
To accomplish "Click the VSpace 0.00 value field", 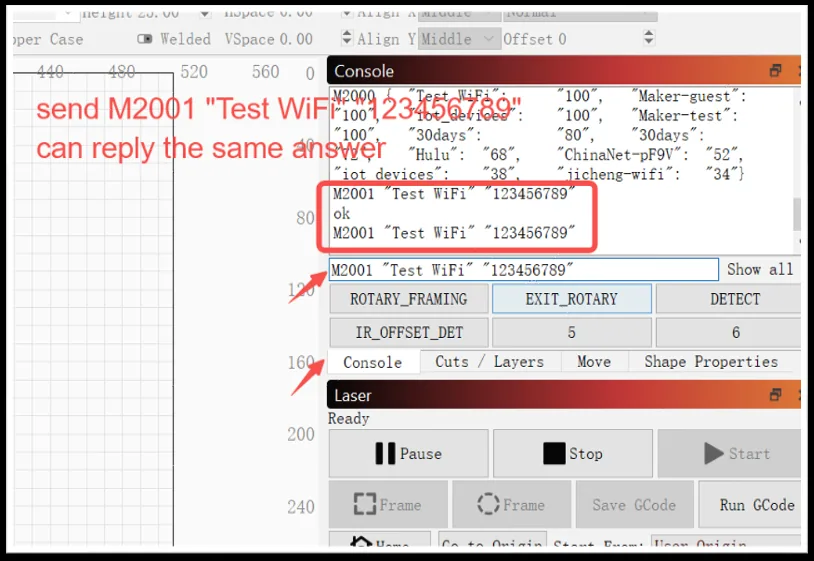I will 296,39.
